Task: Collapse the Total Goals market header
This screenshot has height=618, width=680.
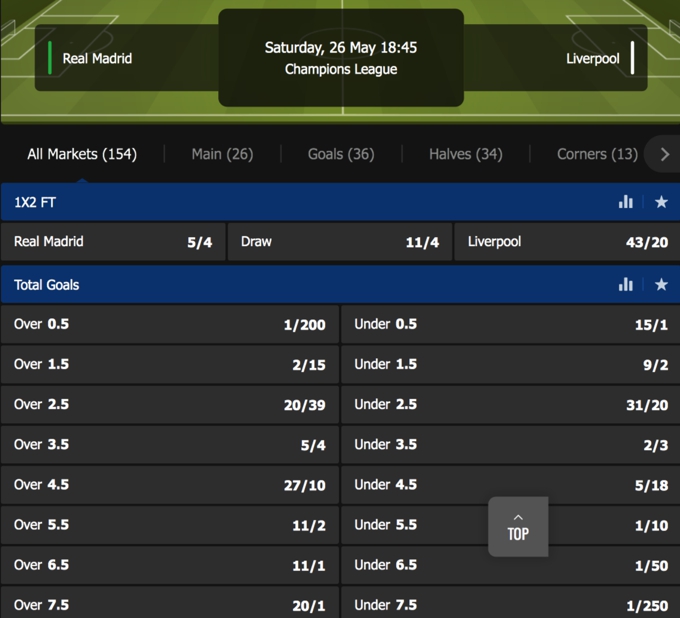Action: point(340,284)
